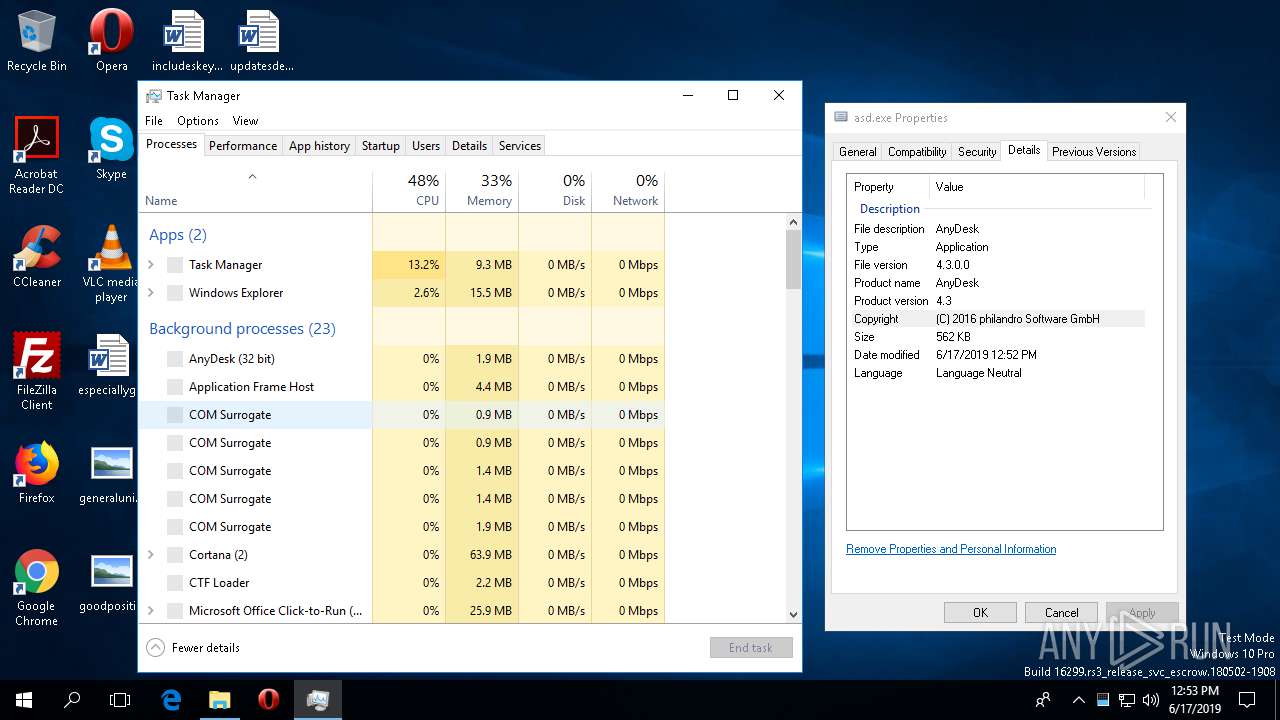This screenshot has width=1280, height=720.
Task: Launch Firefox from the desktop icon
Action: point(37,473)
